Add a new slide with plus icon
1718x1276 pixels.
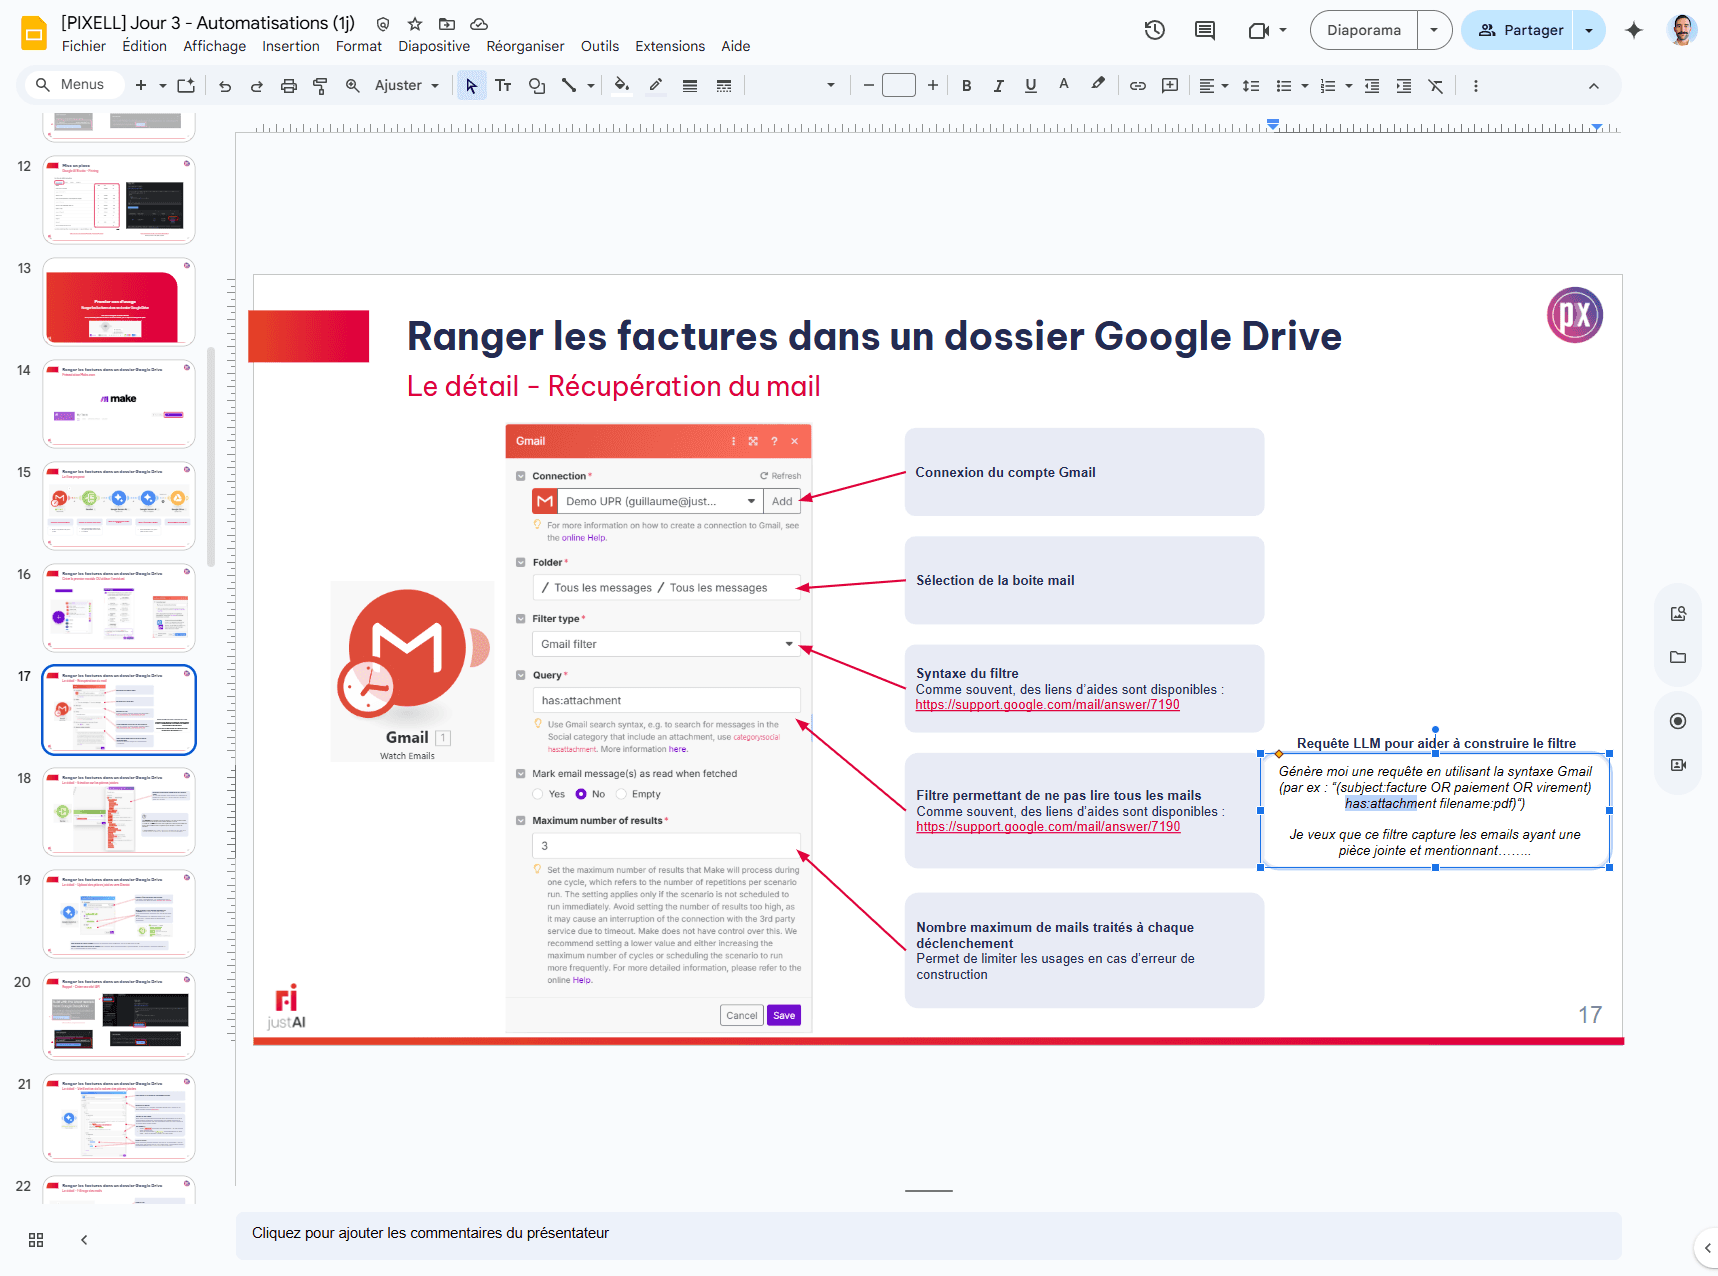click(141, 85)
